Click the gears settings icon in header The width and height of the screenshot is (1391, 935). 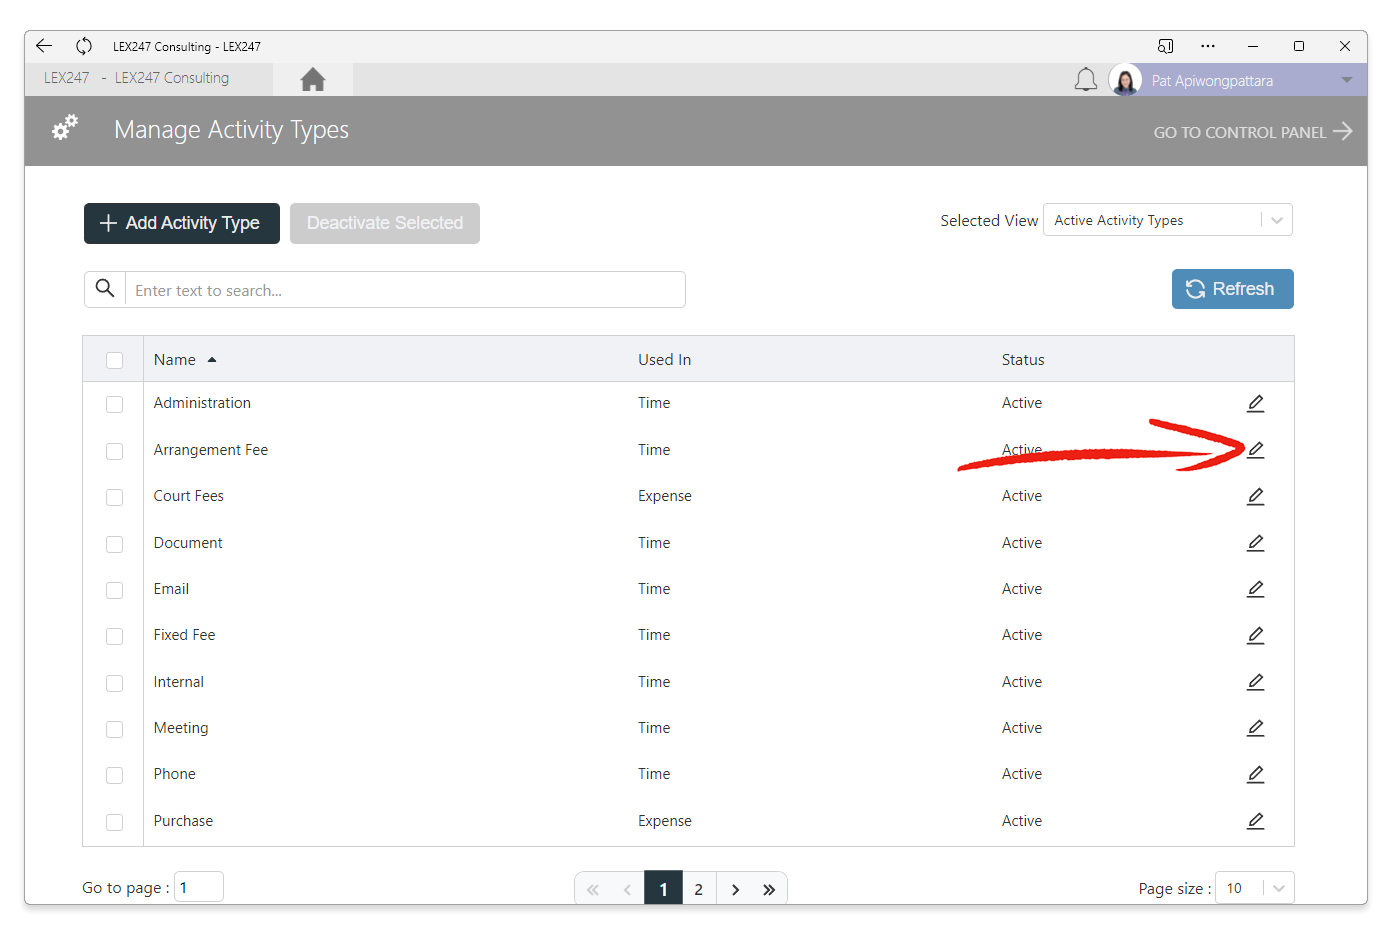[65, 128]
